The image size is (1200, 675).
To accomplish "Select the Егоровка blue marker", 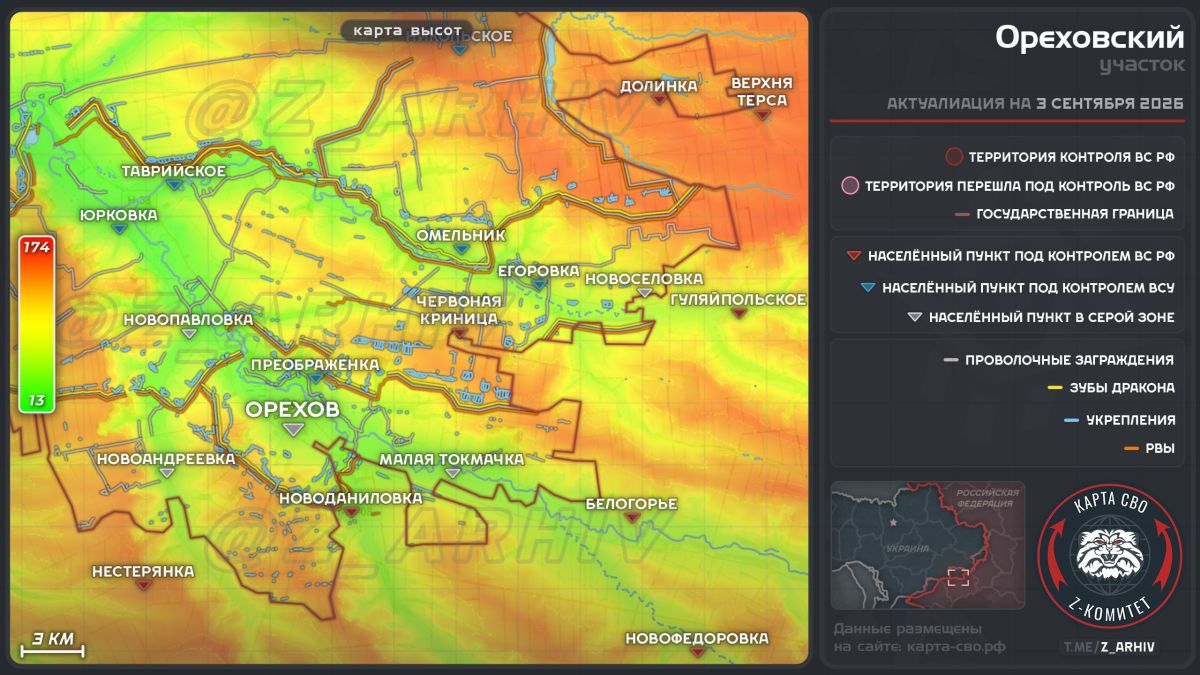I will (x=539, y=285).
